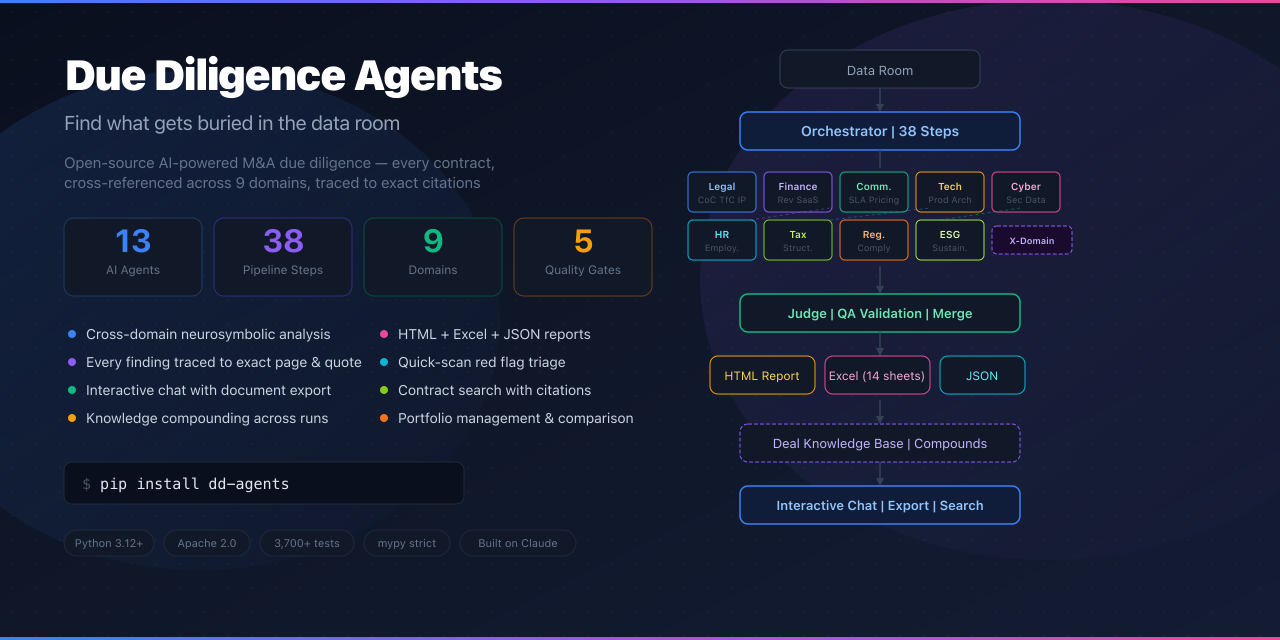Select the 5 Quality Gates stat card

pos(583,257)
